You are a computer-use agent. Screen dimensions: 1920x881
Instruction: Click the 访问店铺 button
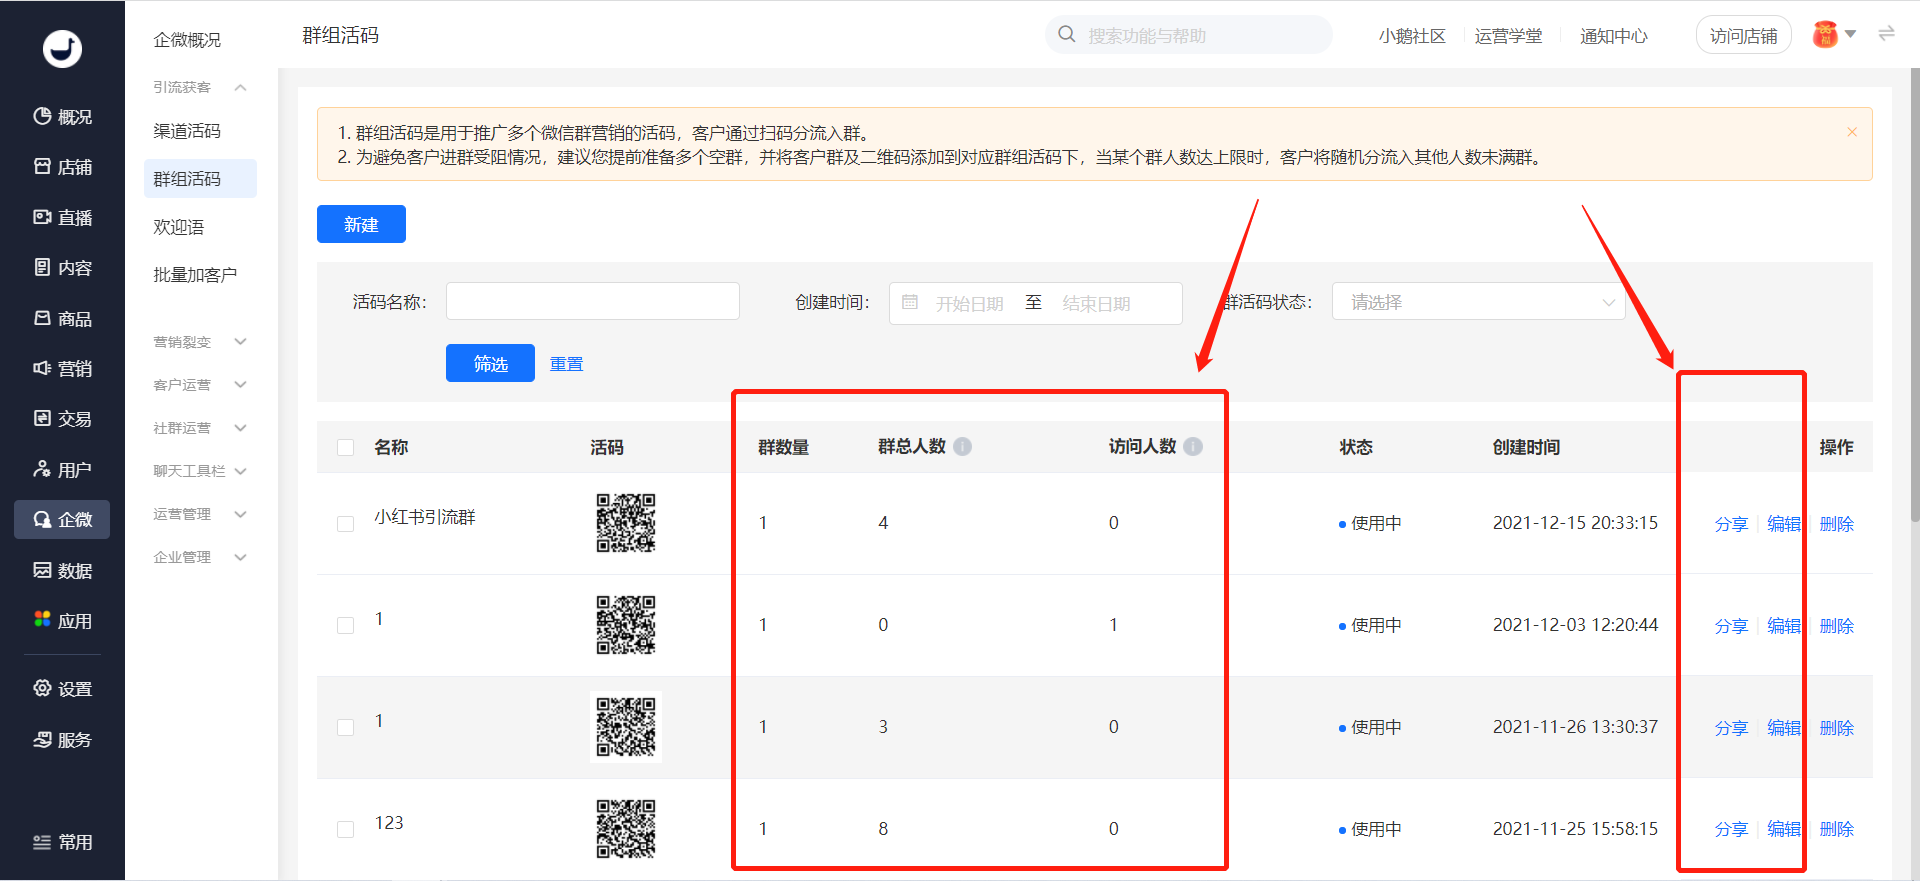tap(1743, 35)
